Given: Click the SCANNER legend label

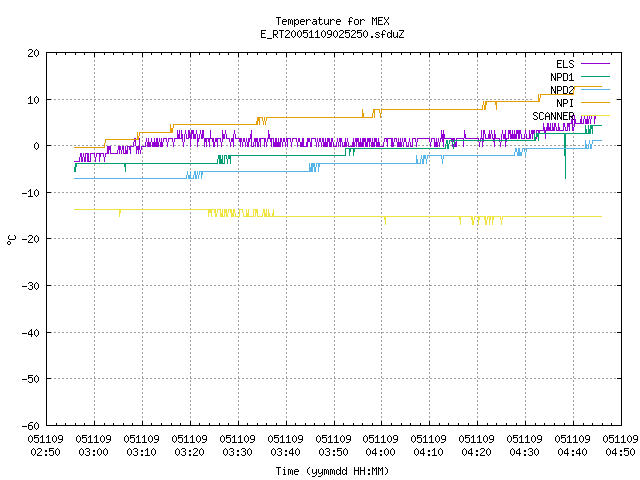Looking at the screenshot, I should [553, 116].
